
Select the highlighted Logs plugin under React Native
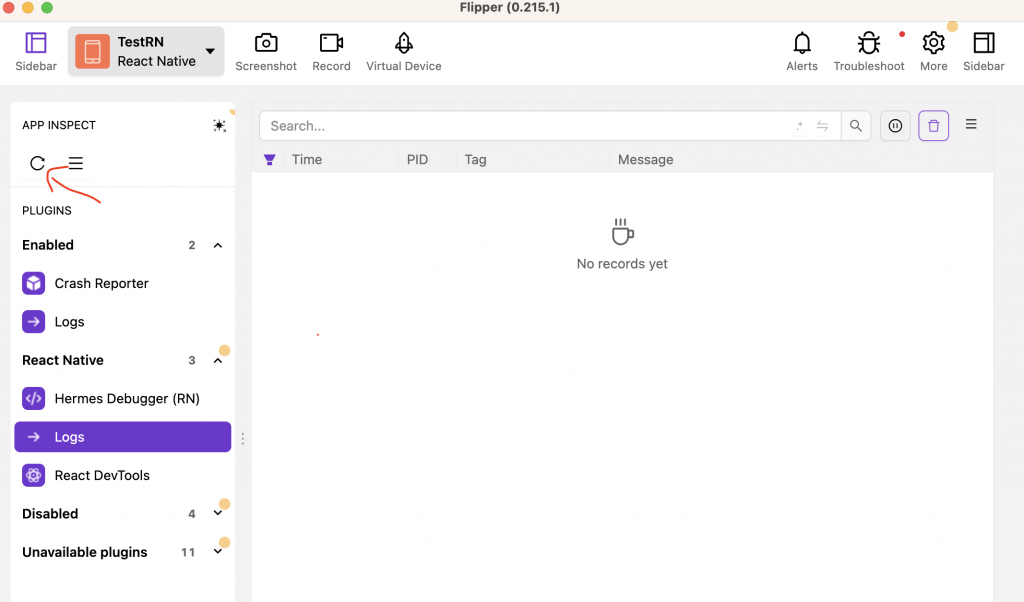123,437
